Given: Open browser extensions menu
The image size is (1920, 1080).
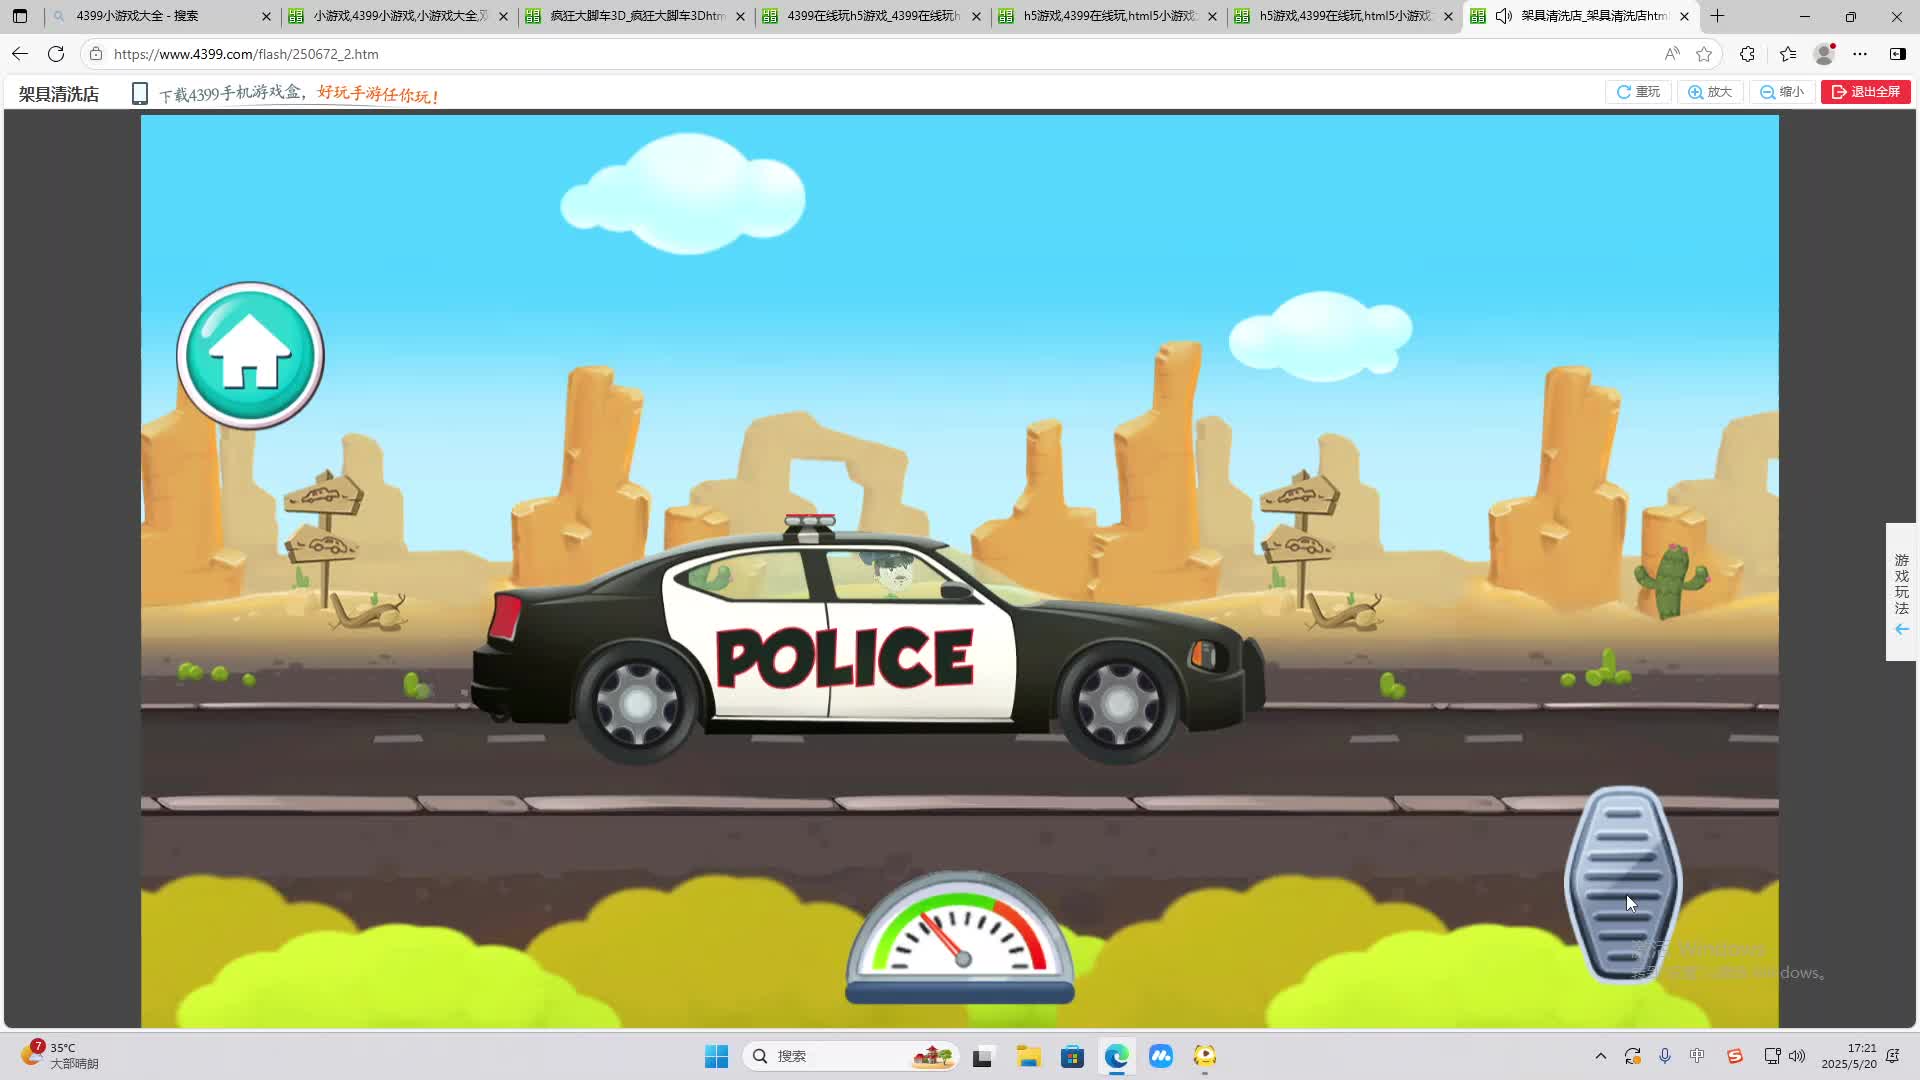Looking at the screenshot, I should (1747, 54).
